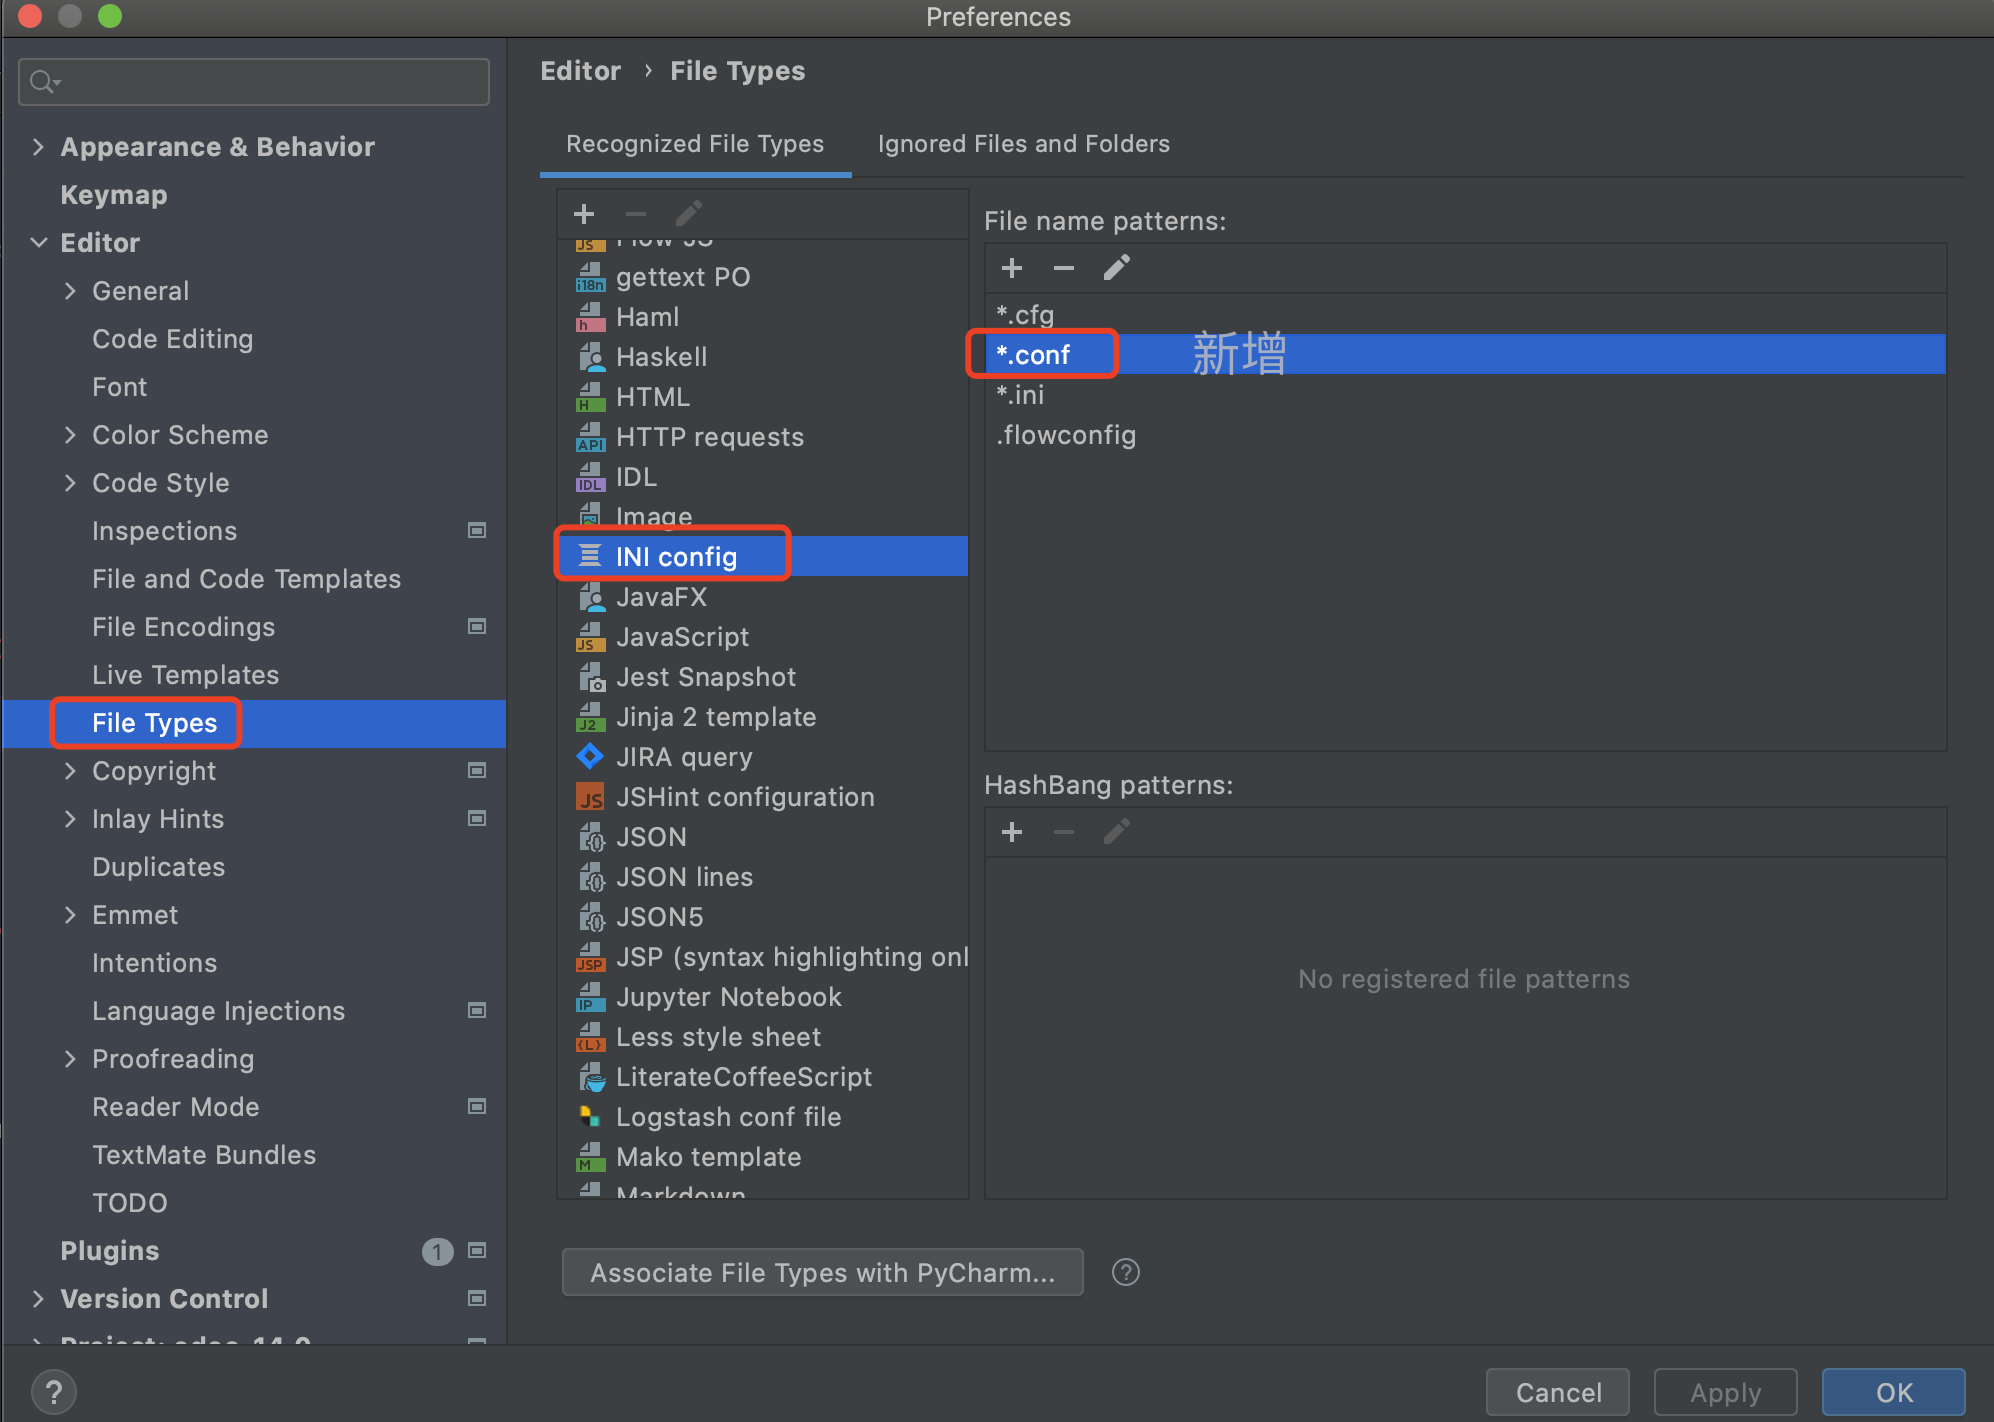1994x1422 pixels.
Task: Collapse the Editor section
Action: coord(39,242)
